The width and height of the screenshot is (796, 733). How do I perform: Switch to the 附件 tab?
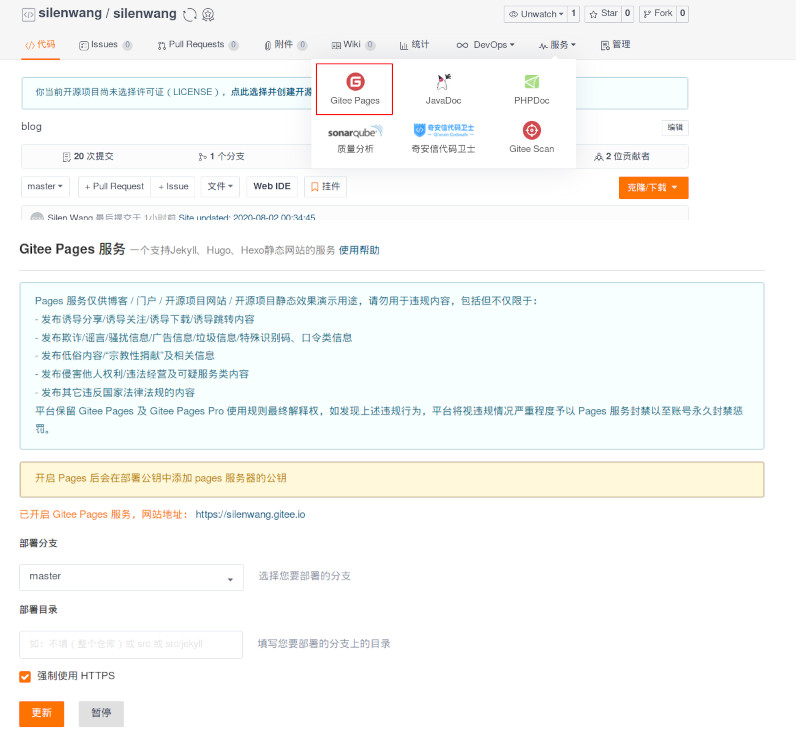[285, 45]
